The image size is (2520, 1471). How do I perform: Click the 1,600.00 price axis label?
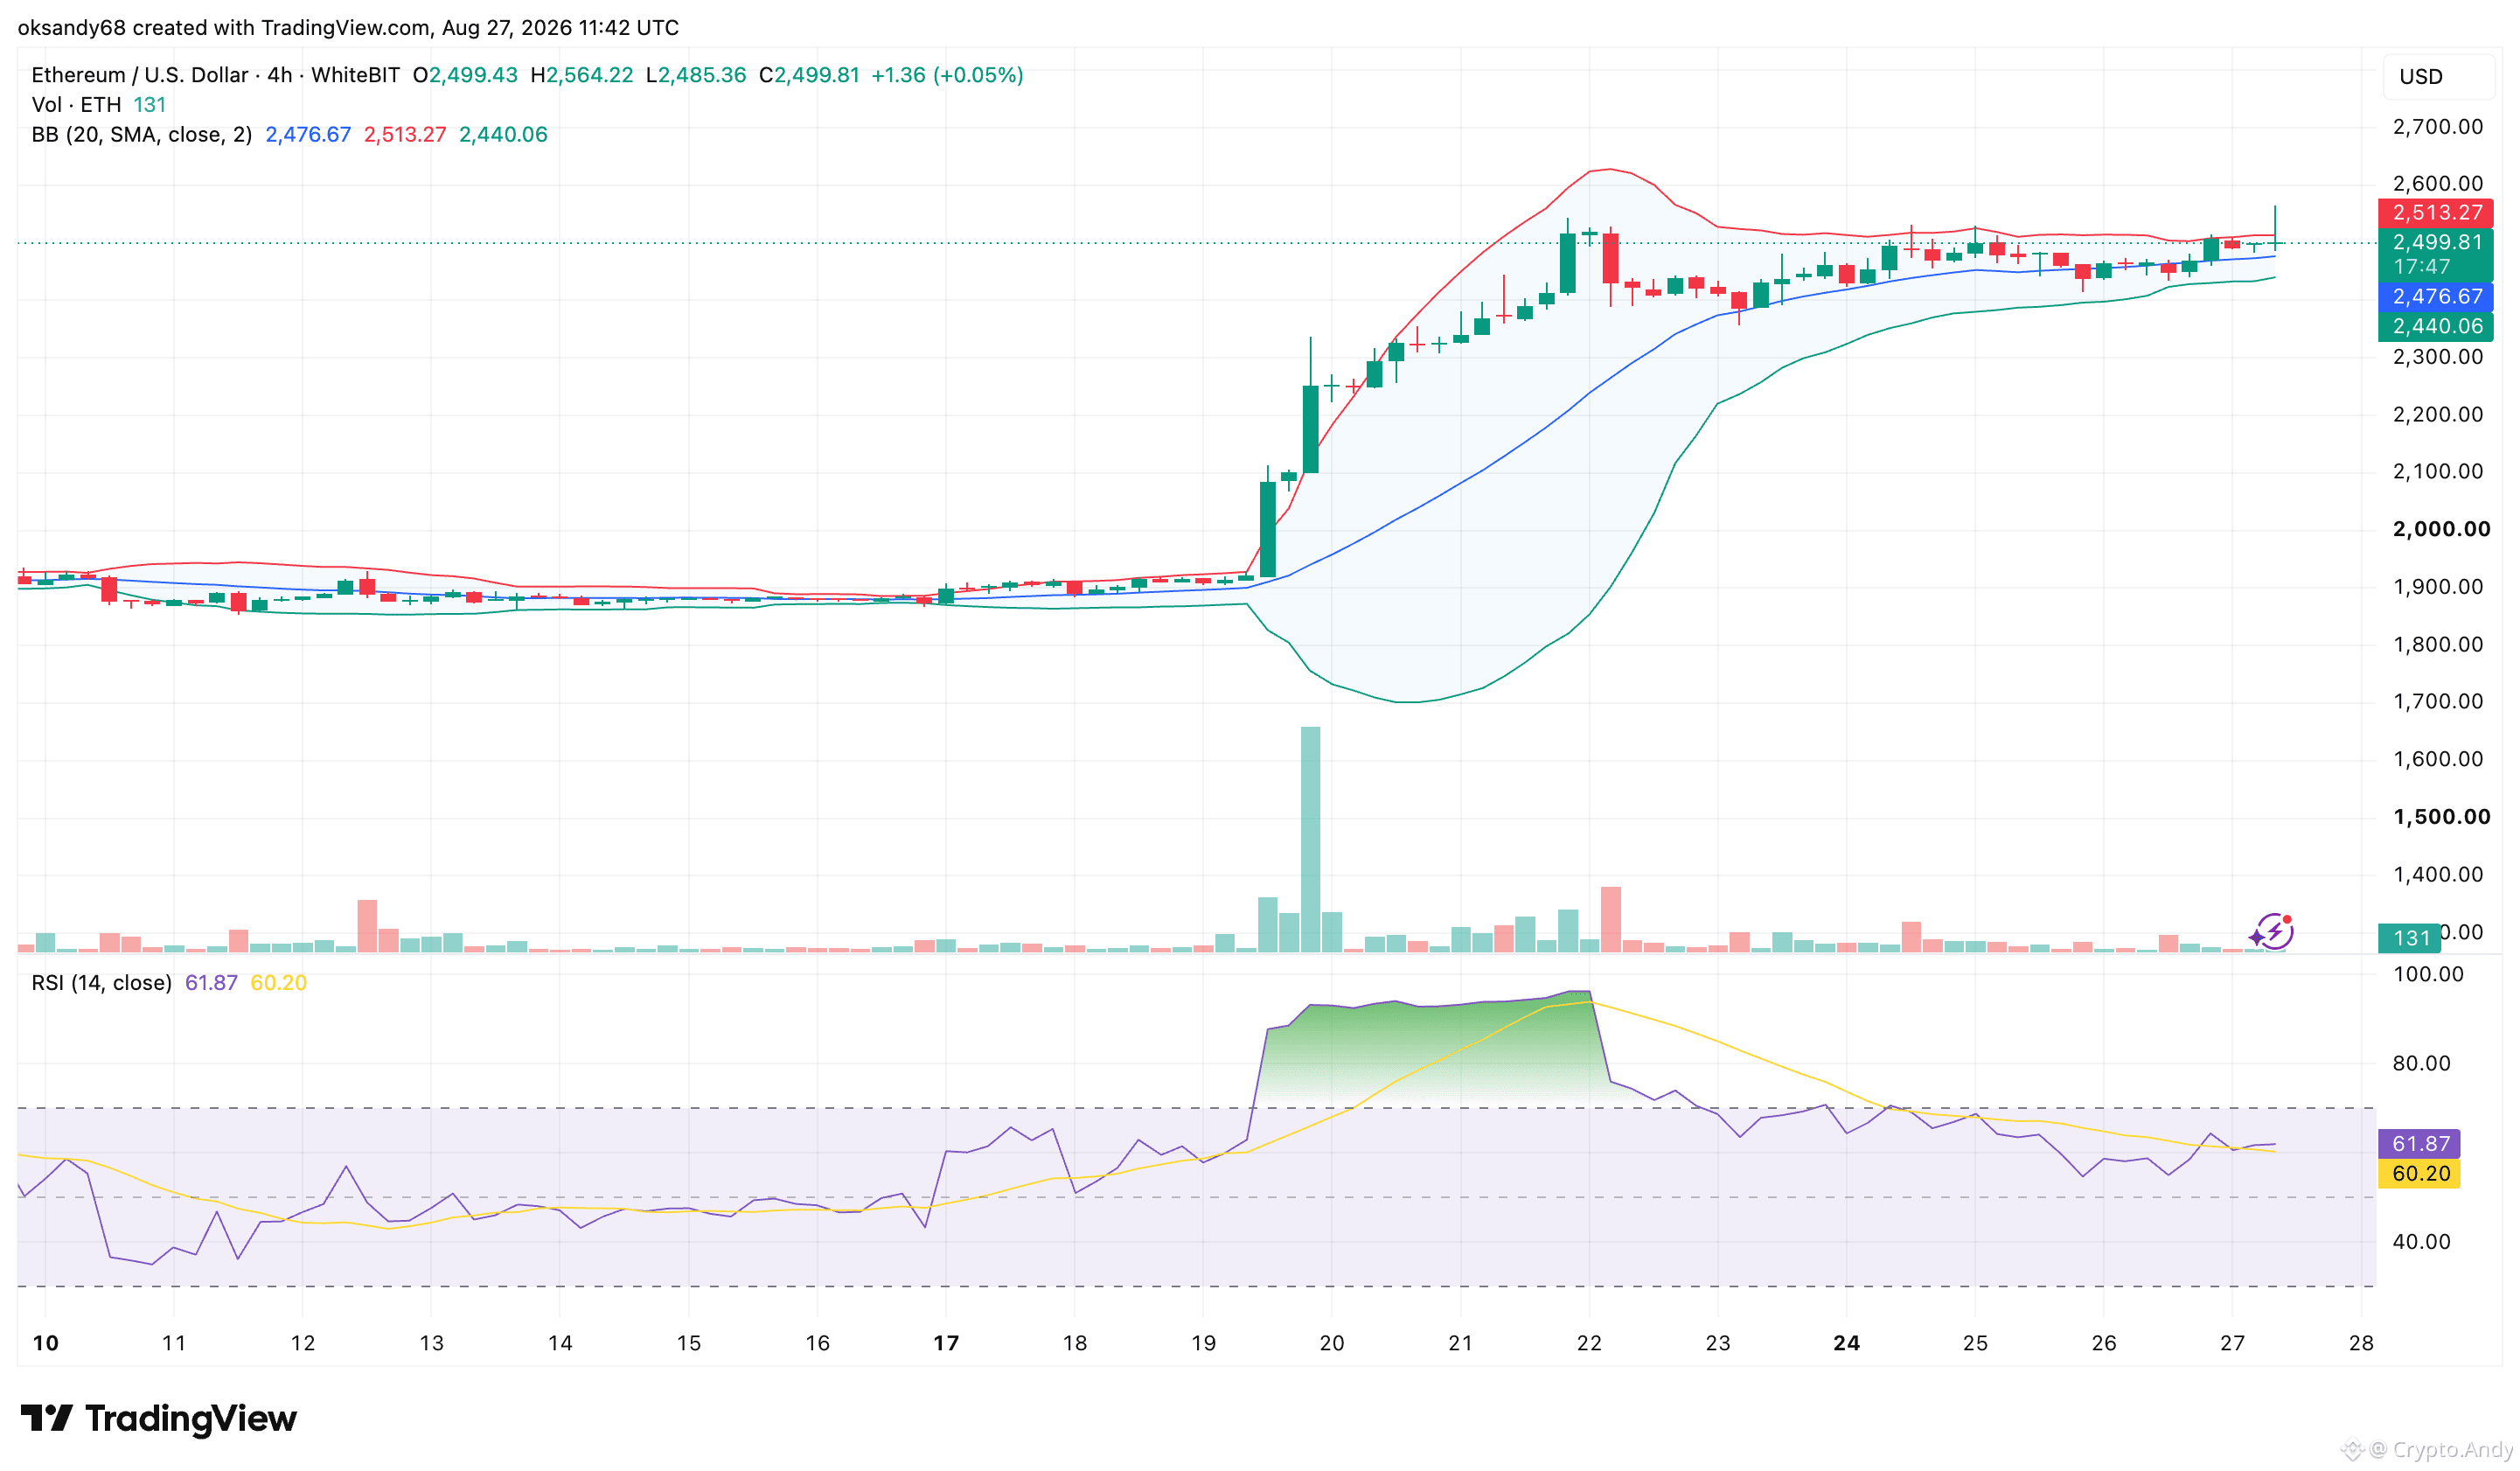coord(2438,760)
